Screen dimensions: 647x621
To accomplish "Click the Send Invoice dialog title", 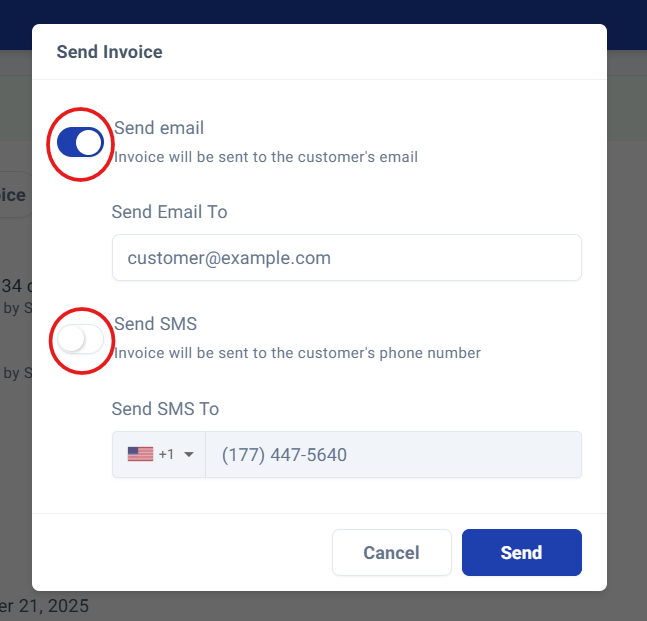I will point(109,52).
